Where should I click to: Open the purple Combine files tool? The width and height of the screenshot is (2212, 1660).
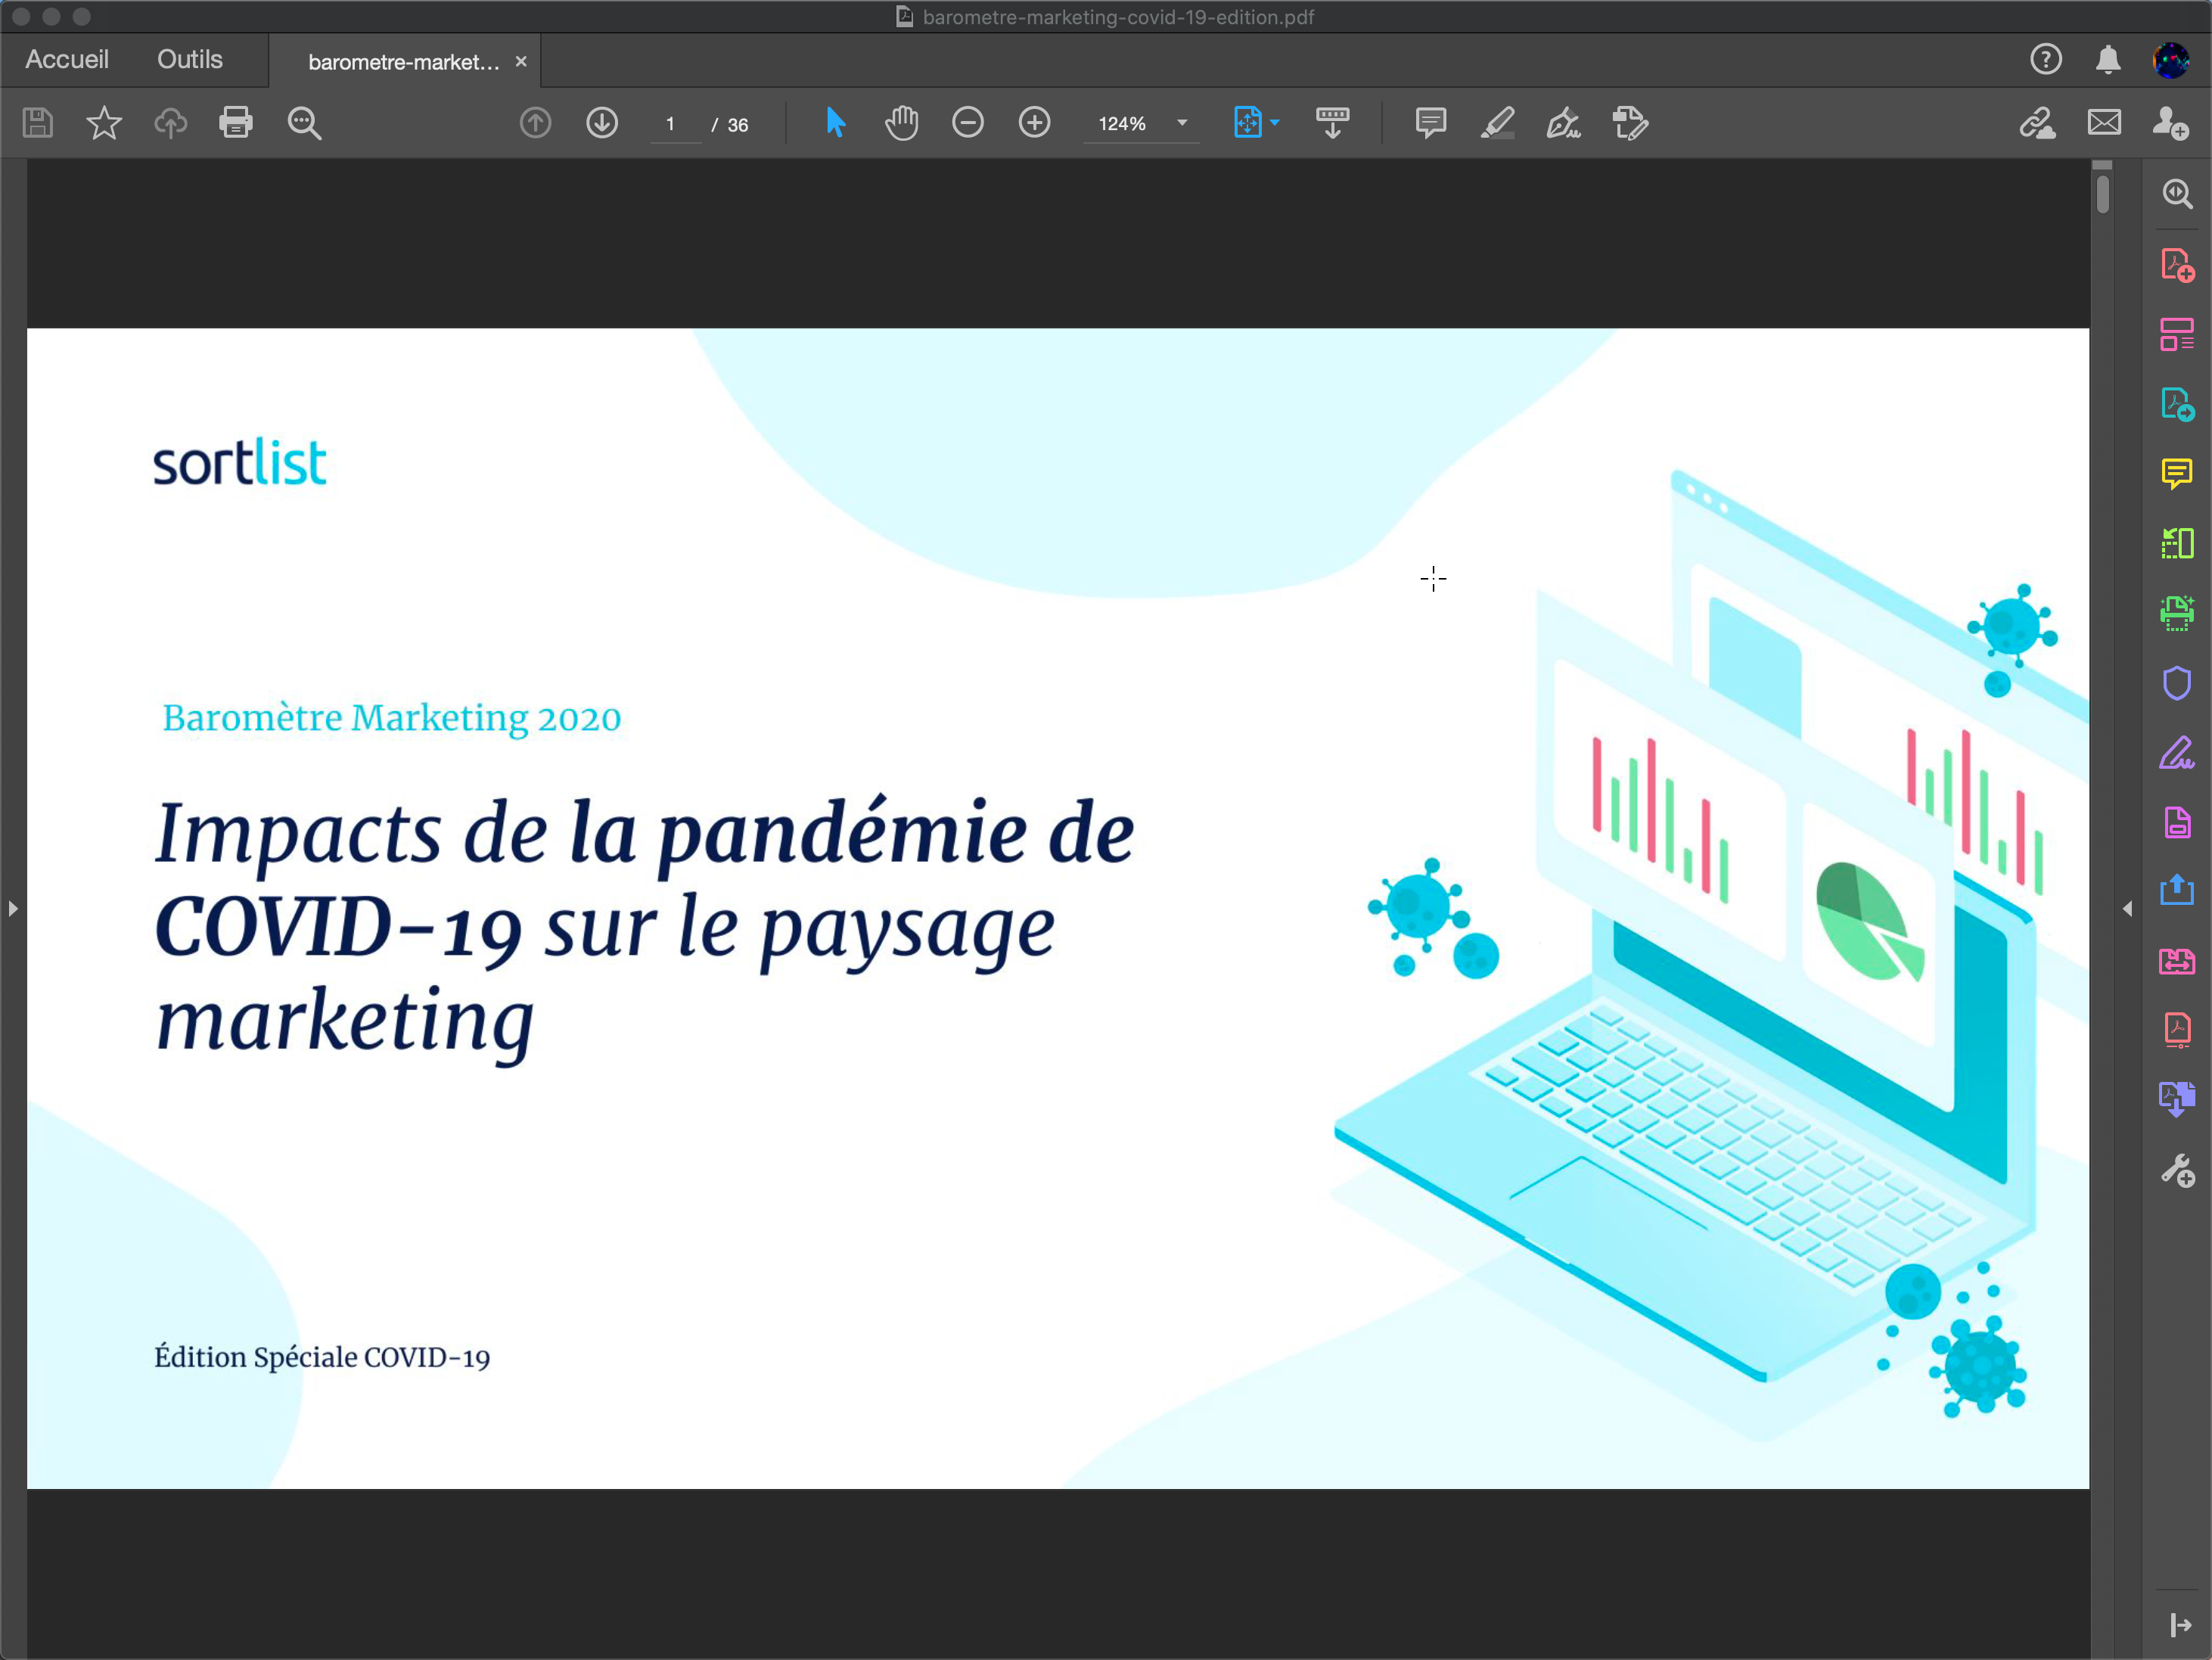pos(2177,1099)
